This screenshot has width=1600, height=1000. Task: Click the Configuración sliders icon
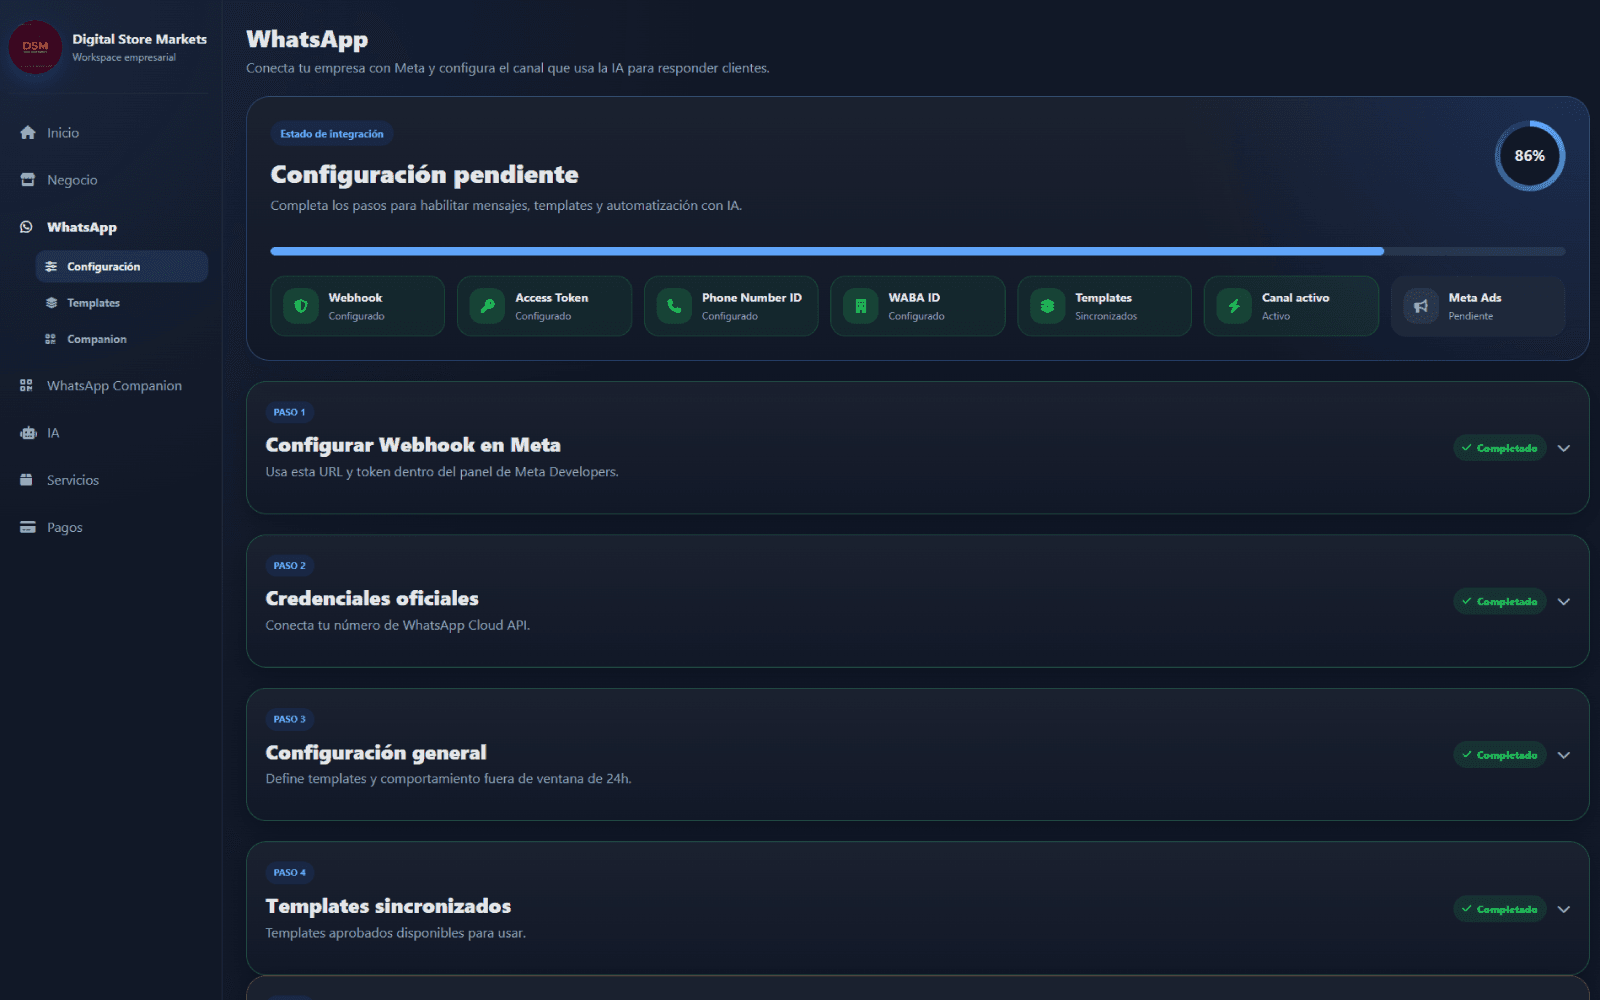(51, 267)
